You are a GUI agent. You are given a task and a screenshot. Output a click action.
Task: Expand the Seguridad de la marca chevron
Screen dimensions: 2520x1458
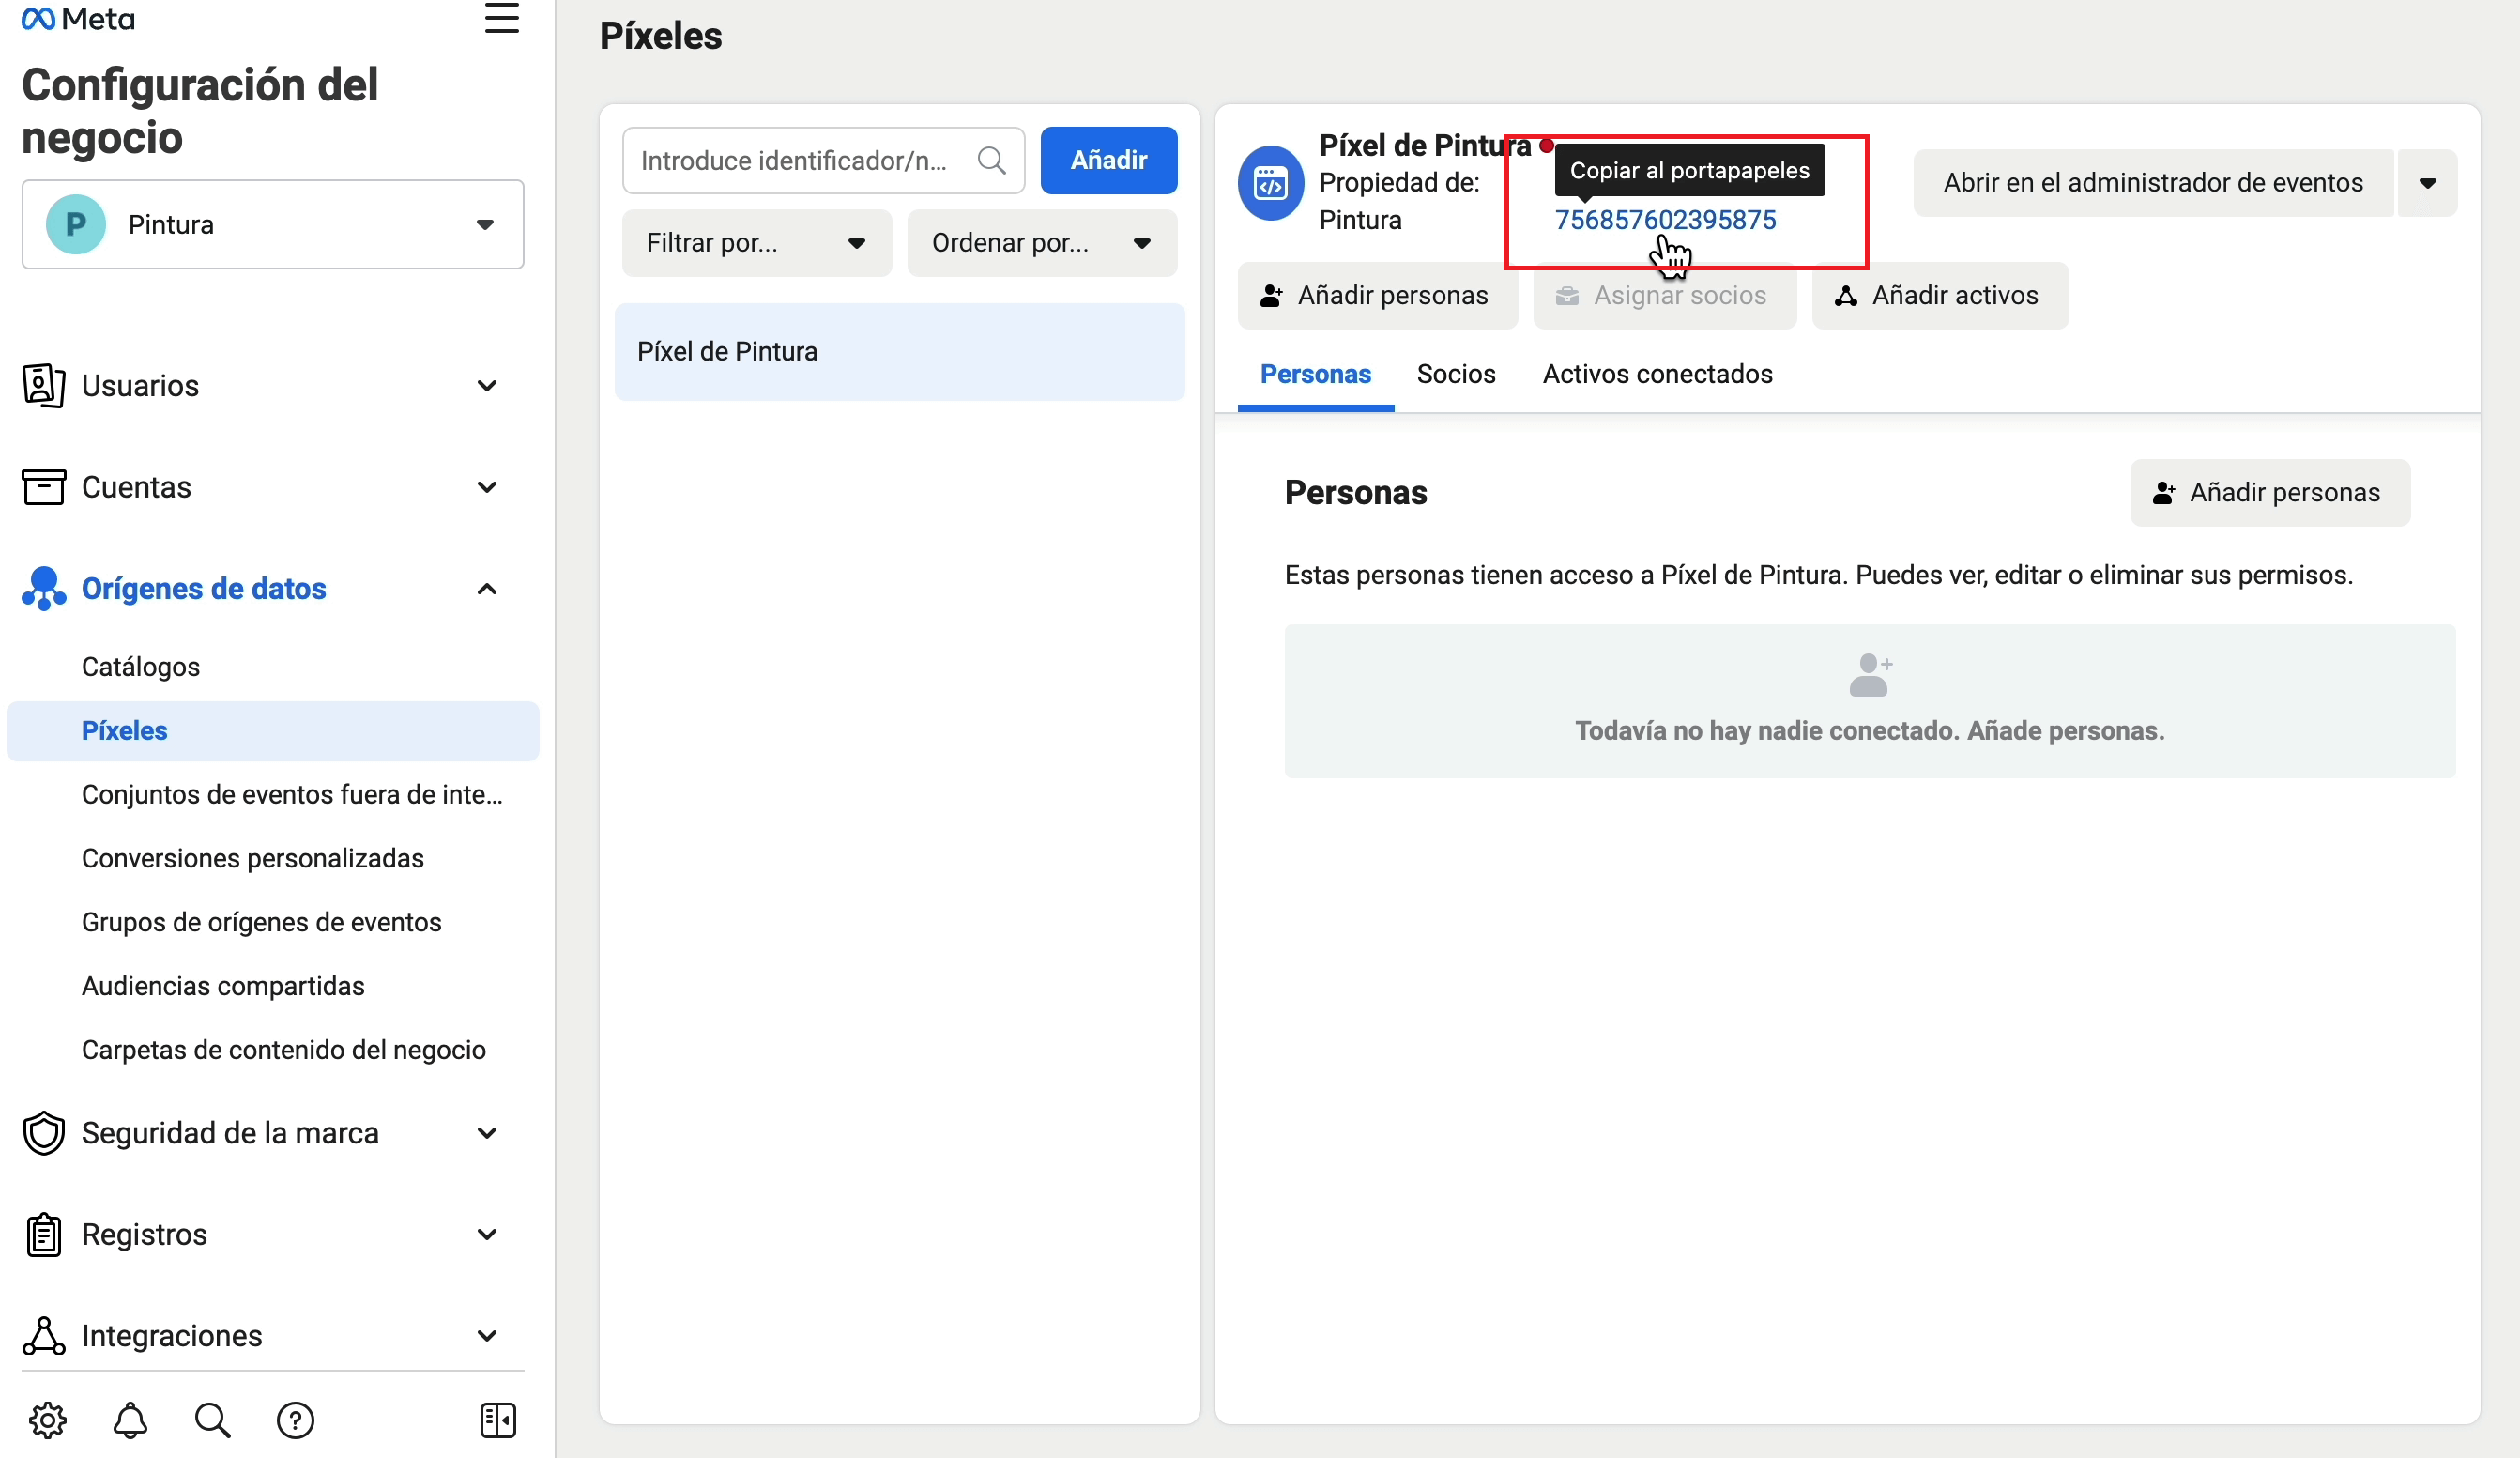[x=487, y=1133]
